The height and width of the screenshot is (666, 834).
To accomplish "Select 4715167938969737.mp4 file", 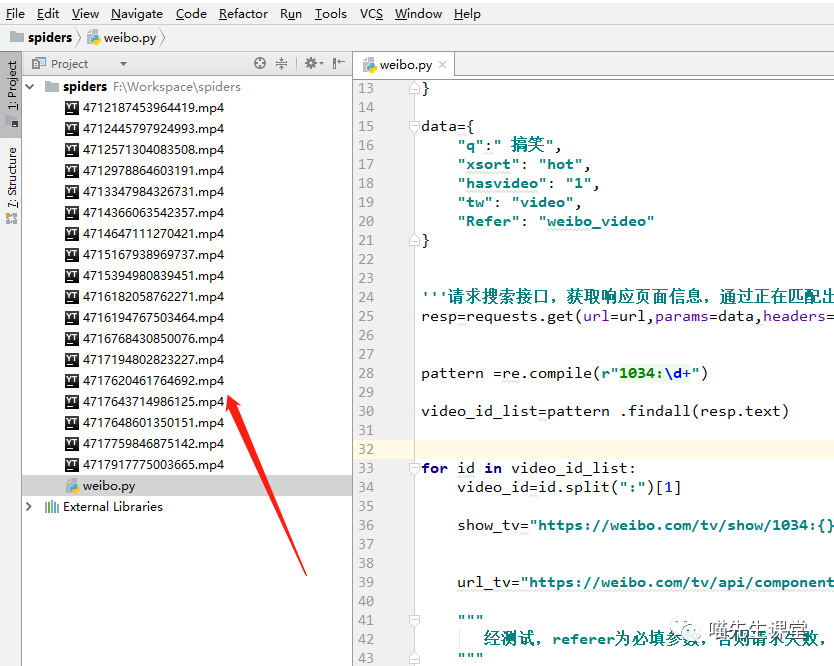I will 153,255.
